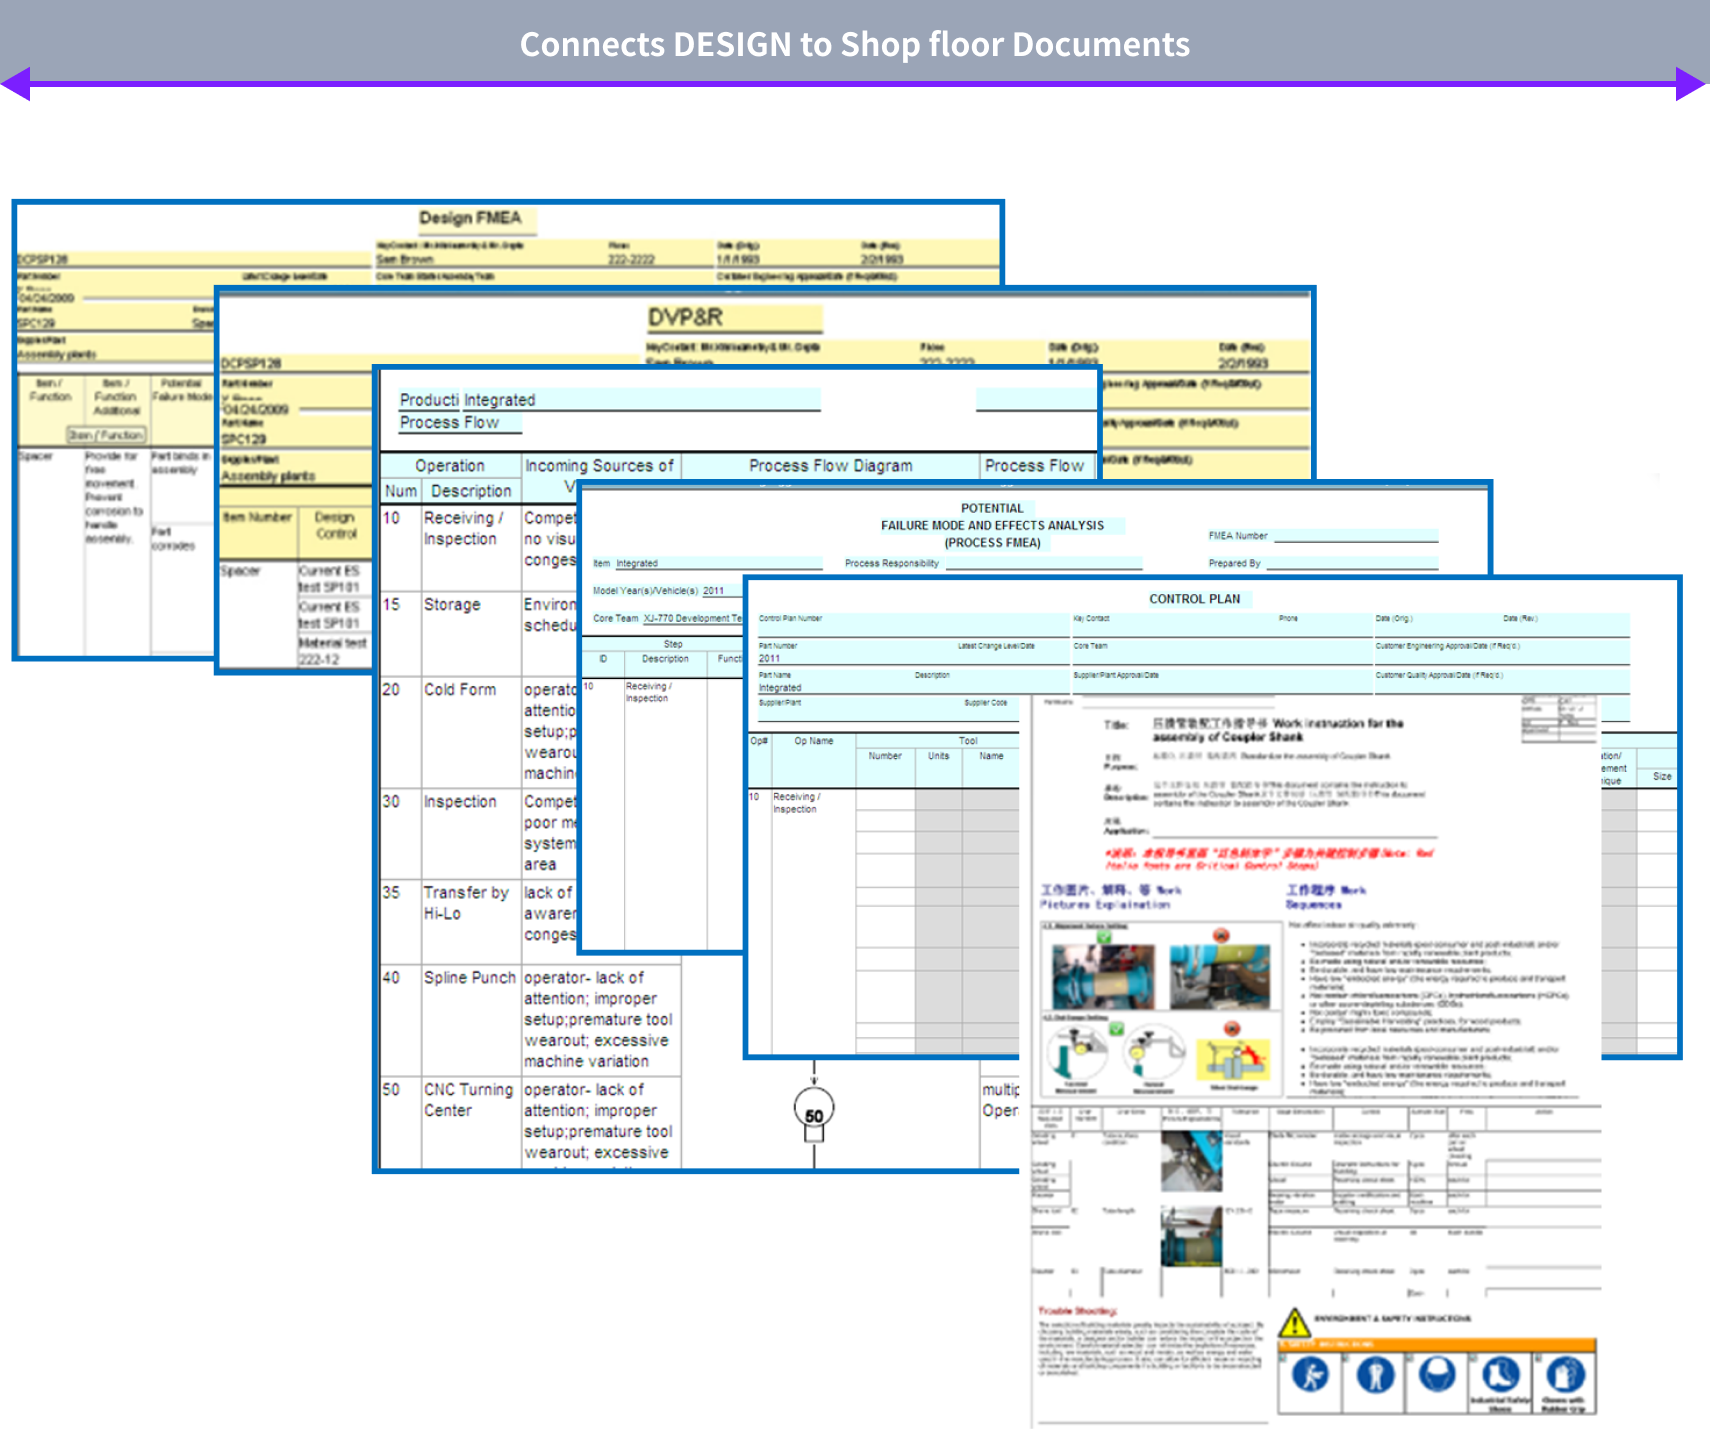Select the DVP&R document title

685,317
